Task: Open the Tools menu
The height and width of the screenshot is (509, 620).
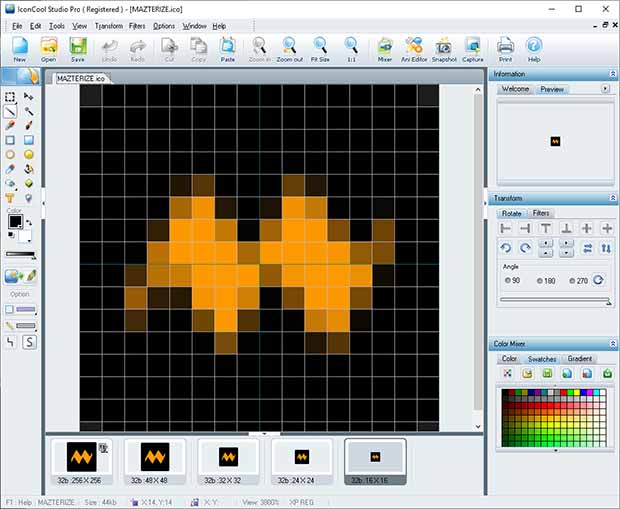Action: [x=57, y=26]
